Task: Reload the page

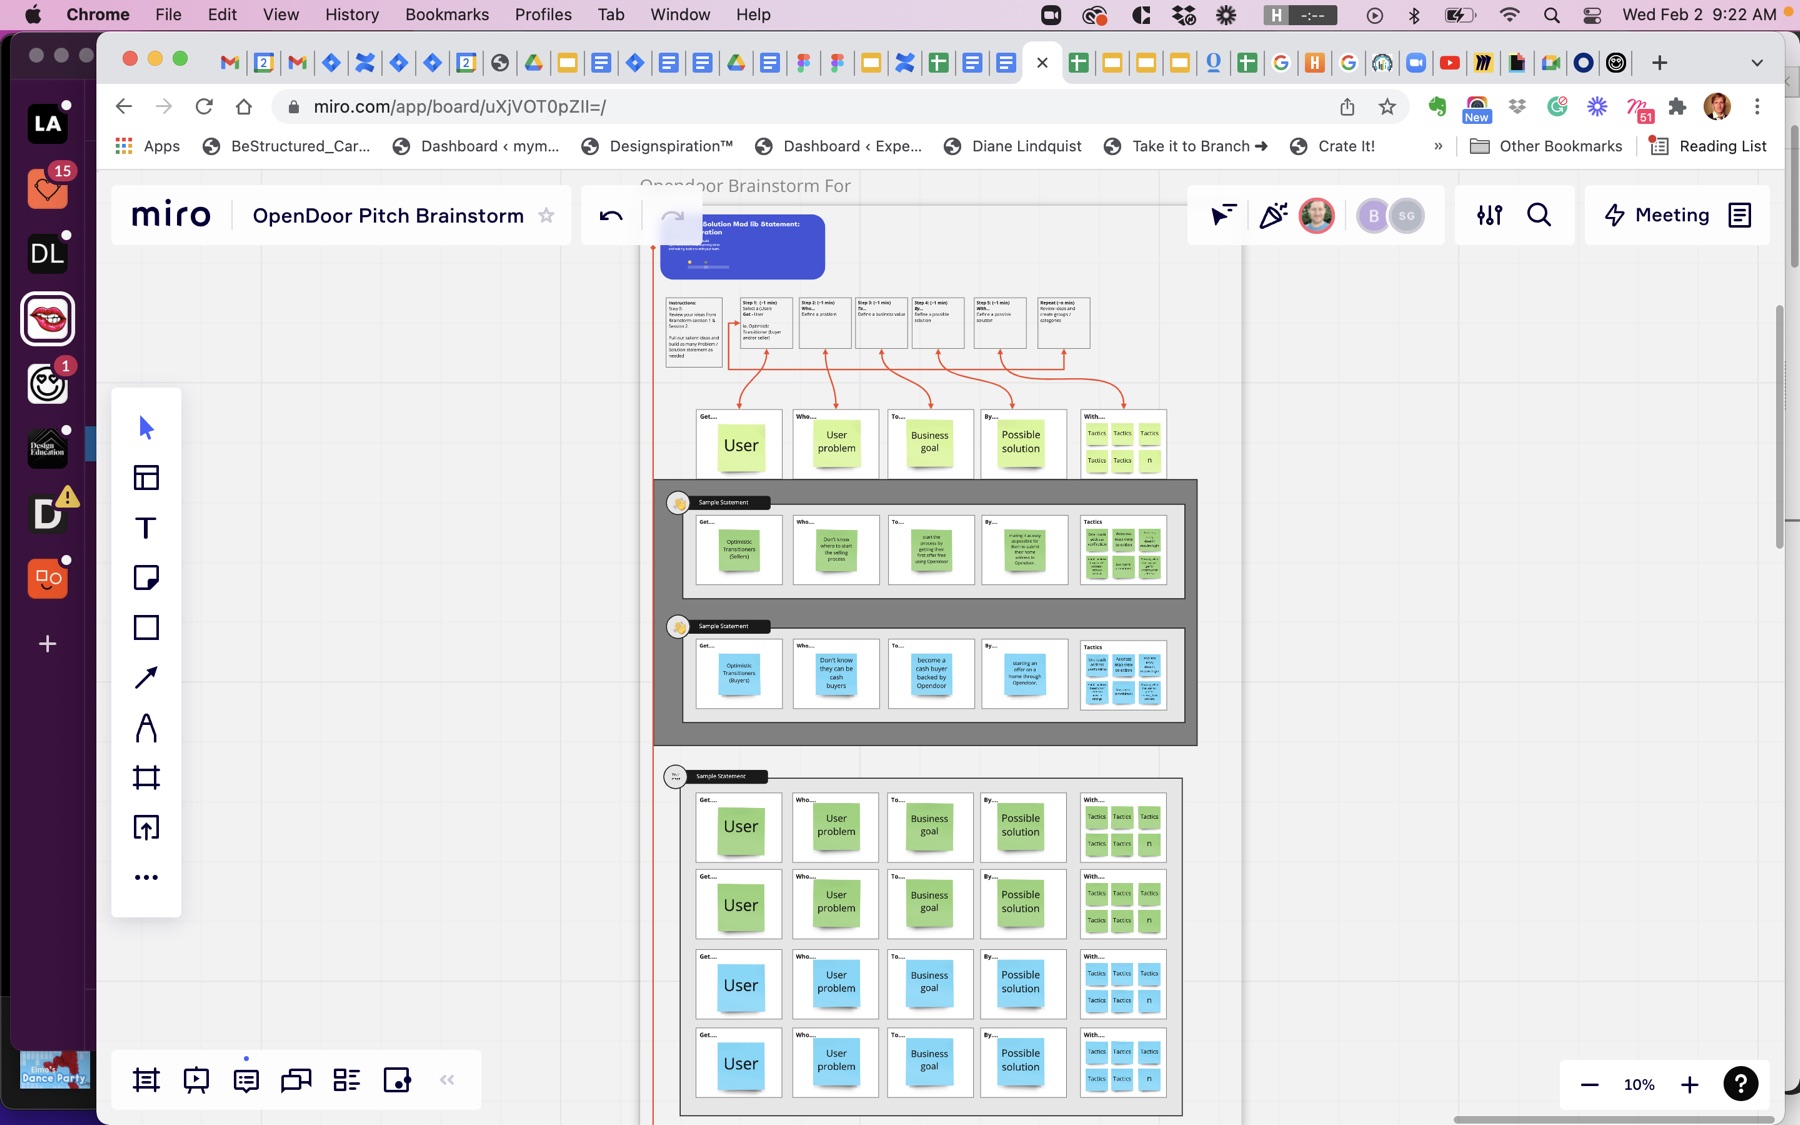Action: (204, 106)
